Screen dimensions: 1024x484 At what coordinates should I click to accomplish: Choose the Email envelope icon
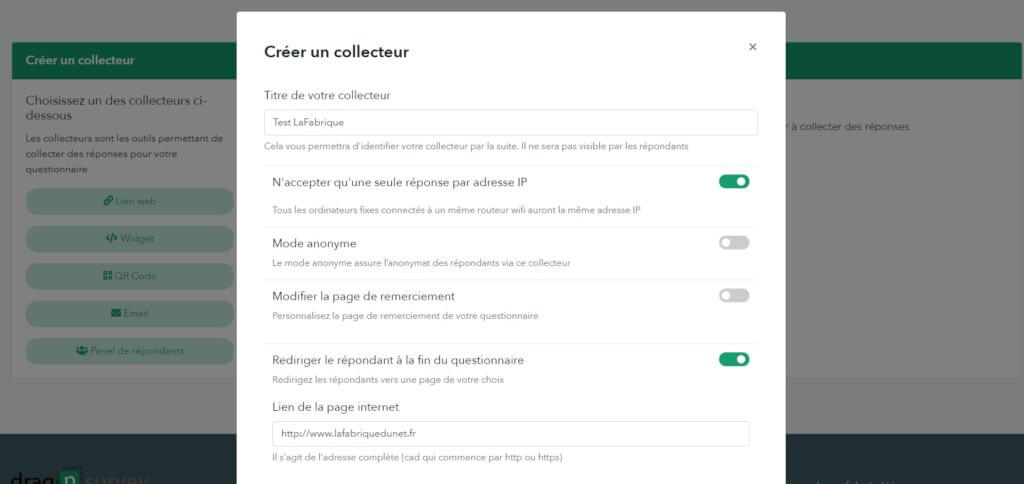point(116,313)
